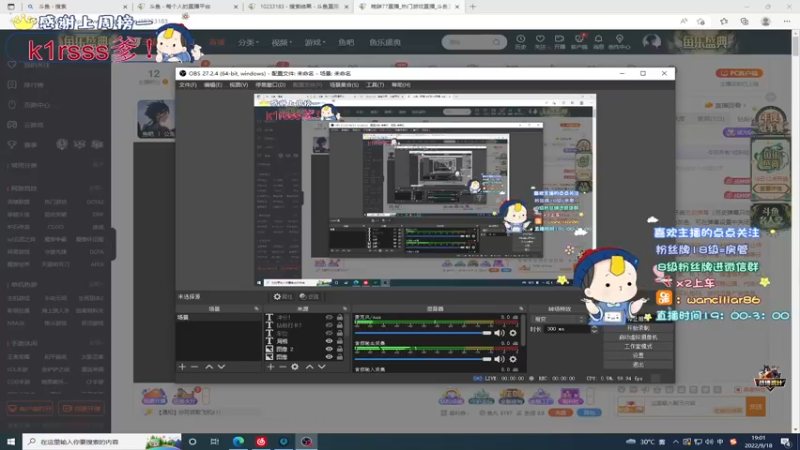Image resolution: width=800 pixels, height=450 pixels.
Task: Click the Edge icon on taskbar
Action: coord(238,441)
